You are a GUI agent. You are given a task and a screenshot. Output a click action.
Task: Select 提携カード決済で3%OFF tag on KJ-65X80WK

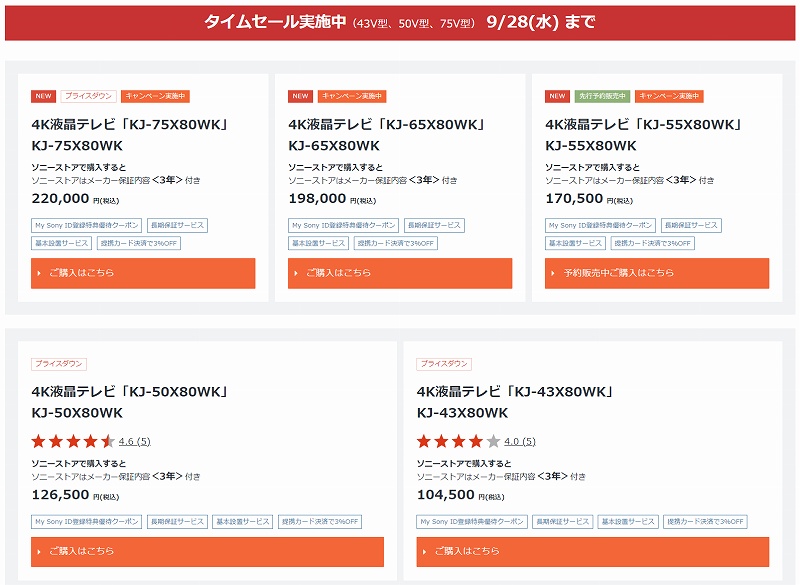(396, 243)
